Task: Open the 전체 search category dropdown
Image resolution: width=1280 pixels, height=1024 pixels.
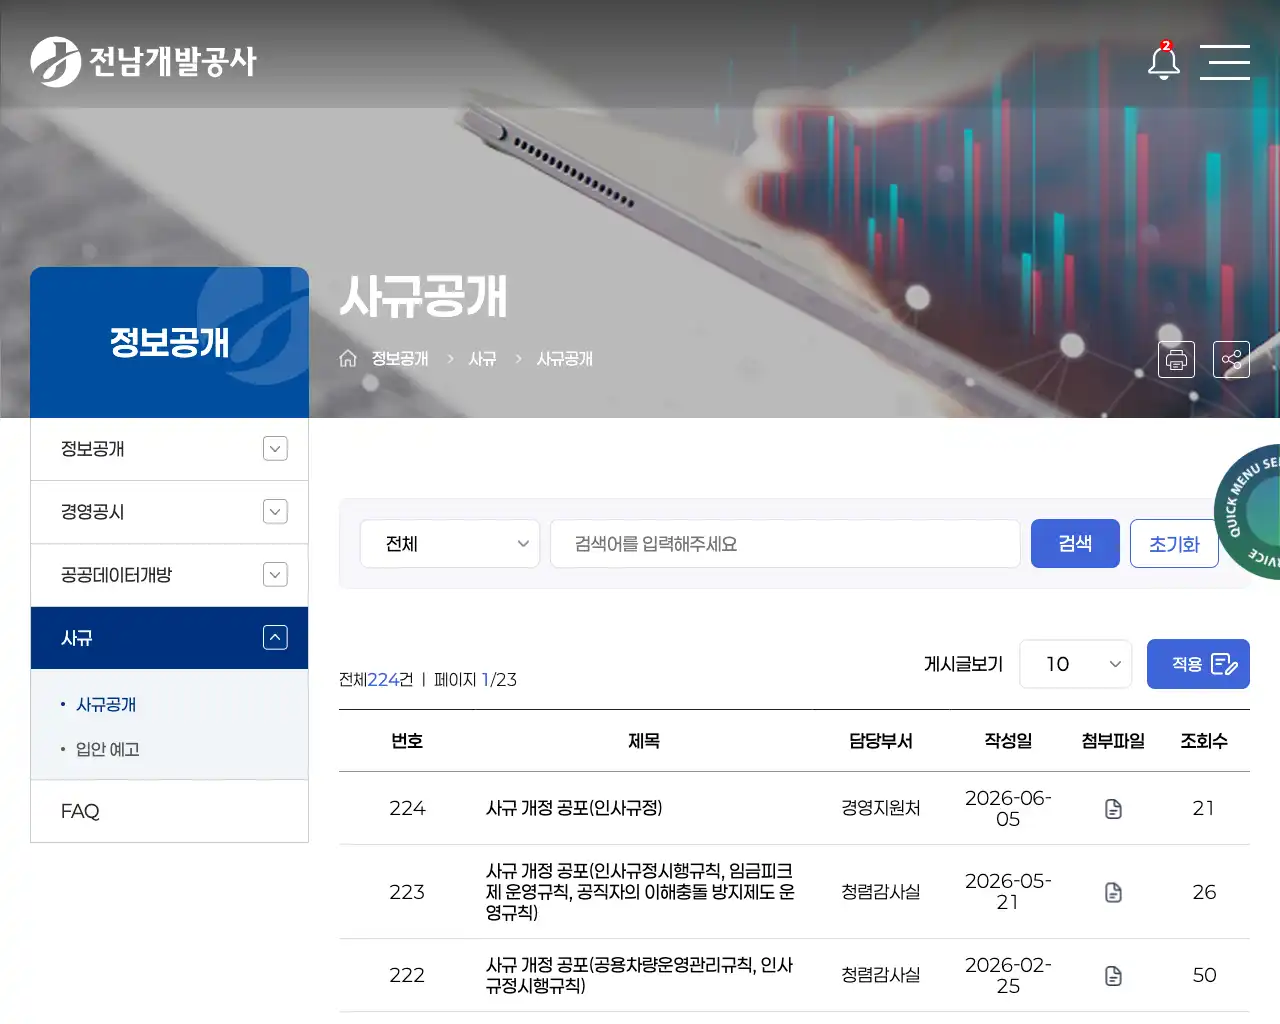Action: pyautogui.click(x=450, y=544)
